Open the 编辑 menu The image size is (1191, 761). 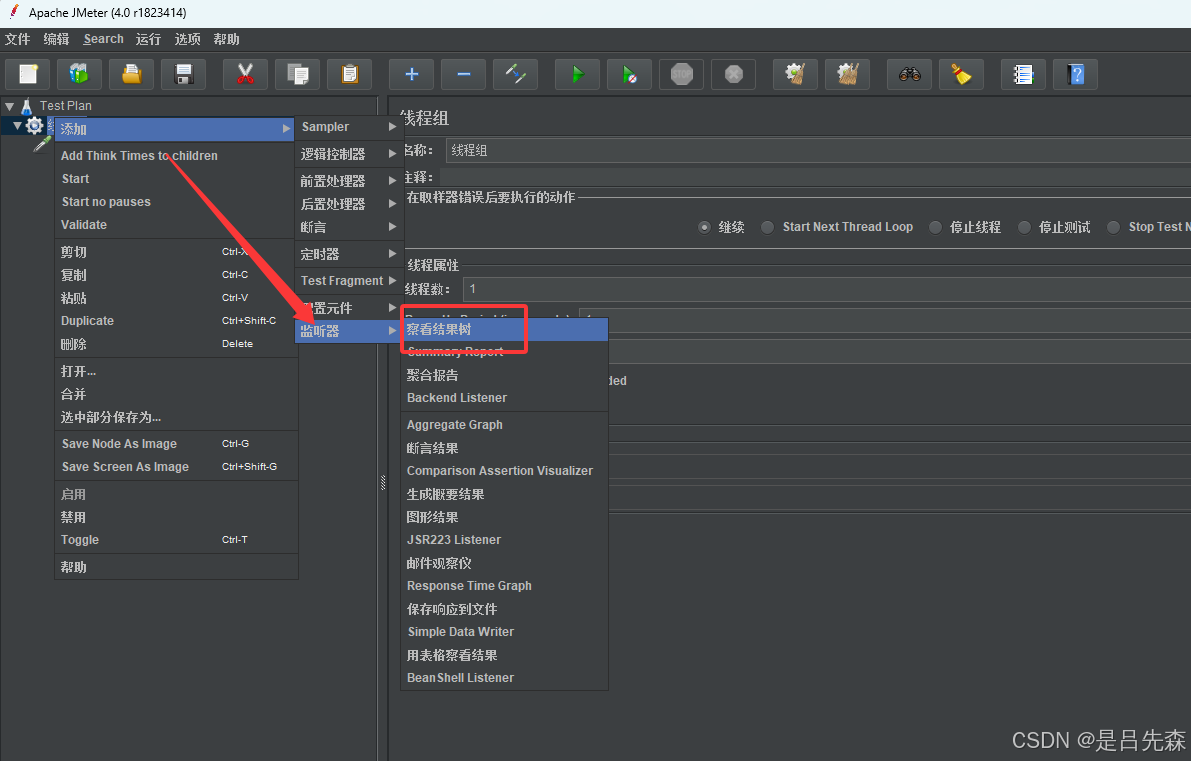[x=56, y=39]
